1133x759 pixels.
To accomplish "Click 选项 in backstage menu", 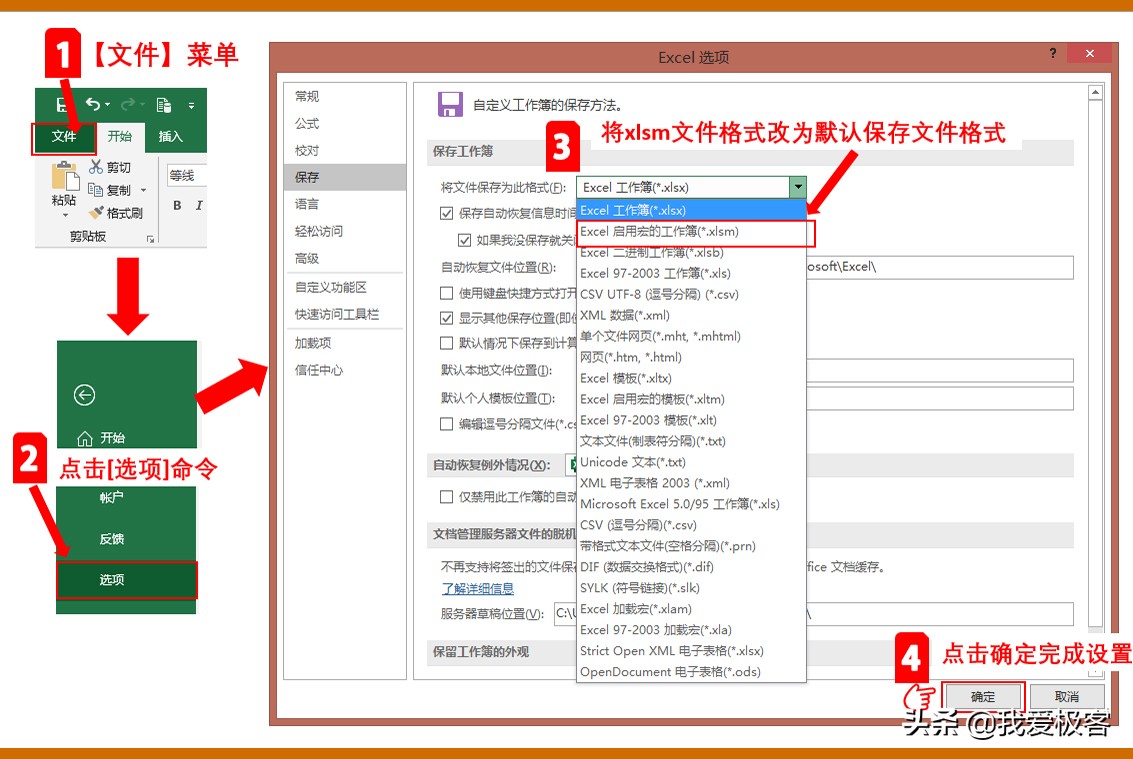I will [126, 580].
